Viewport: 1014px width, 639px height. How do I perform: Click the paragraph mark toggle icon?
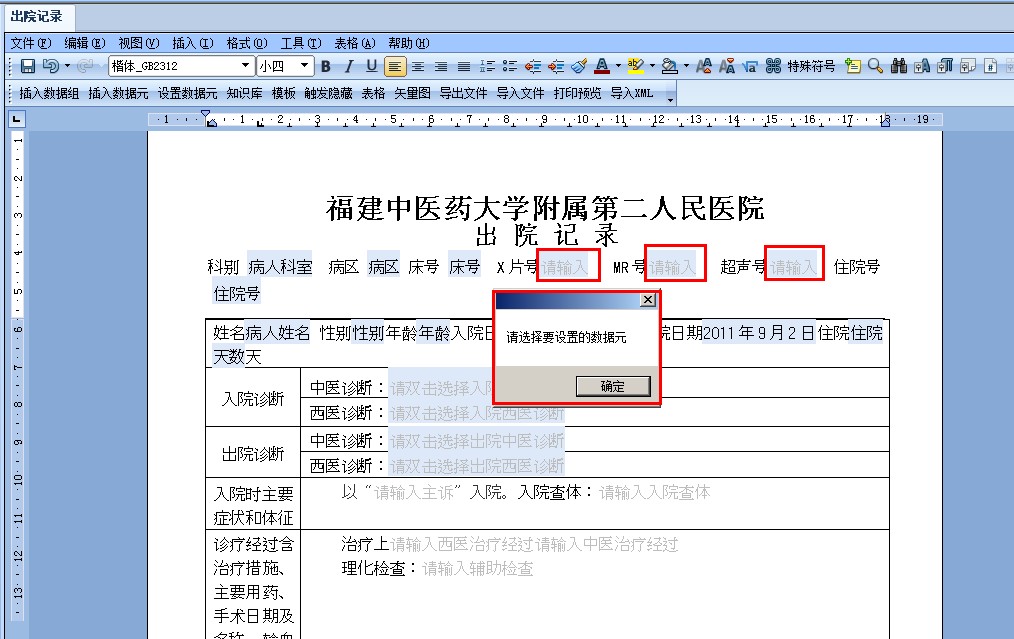click(x=945, y=66)
